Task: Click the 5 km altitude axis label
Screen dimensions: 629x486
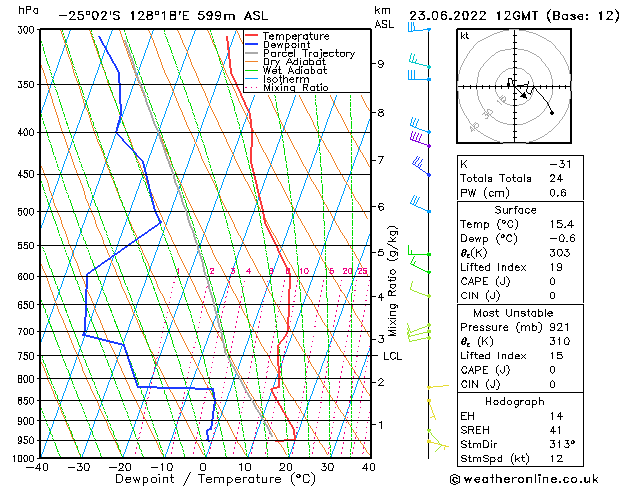Action: pyautogui.click(x=380, y=253)
